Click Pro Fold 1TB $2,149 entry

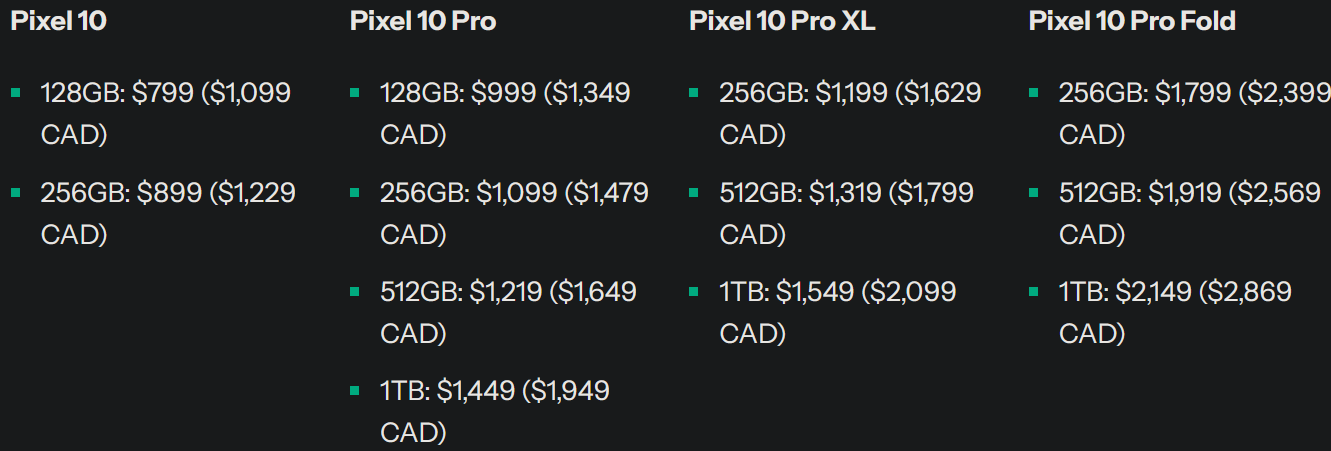[x=1176, y=312]
